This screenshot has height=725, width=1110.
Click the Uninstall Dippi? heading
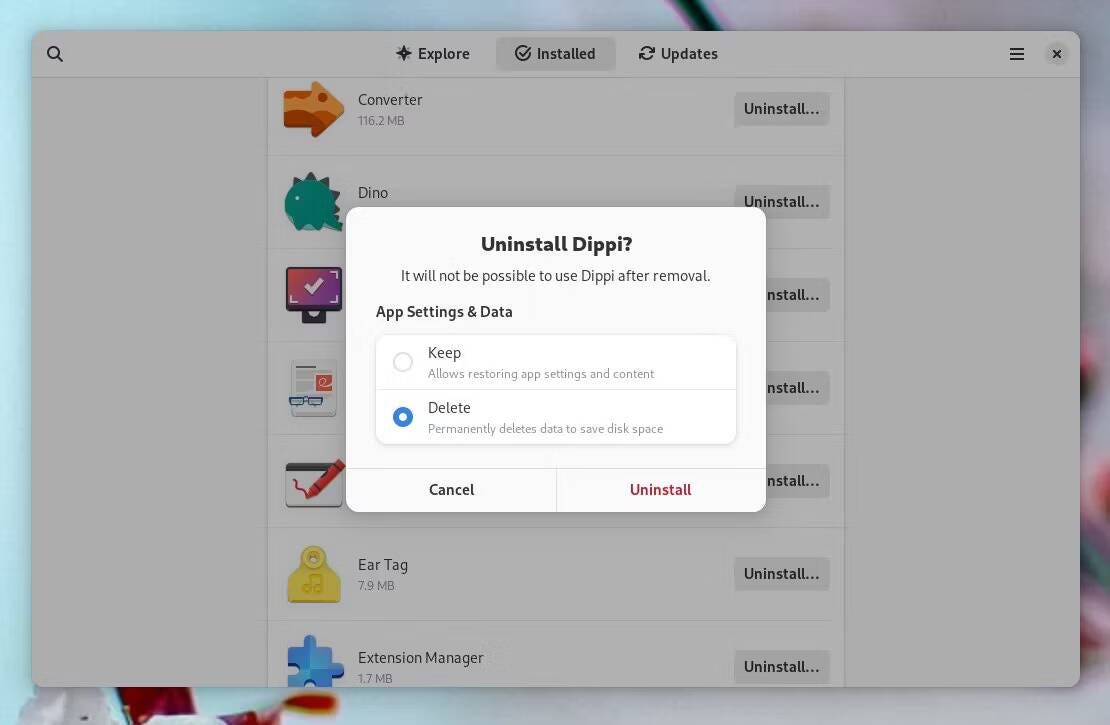tap(556, 244)
